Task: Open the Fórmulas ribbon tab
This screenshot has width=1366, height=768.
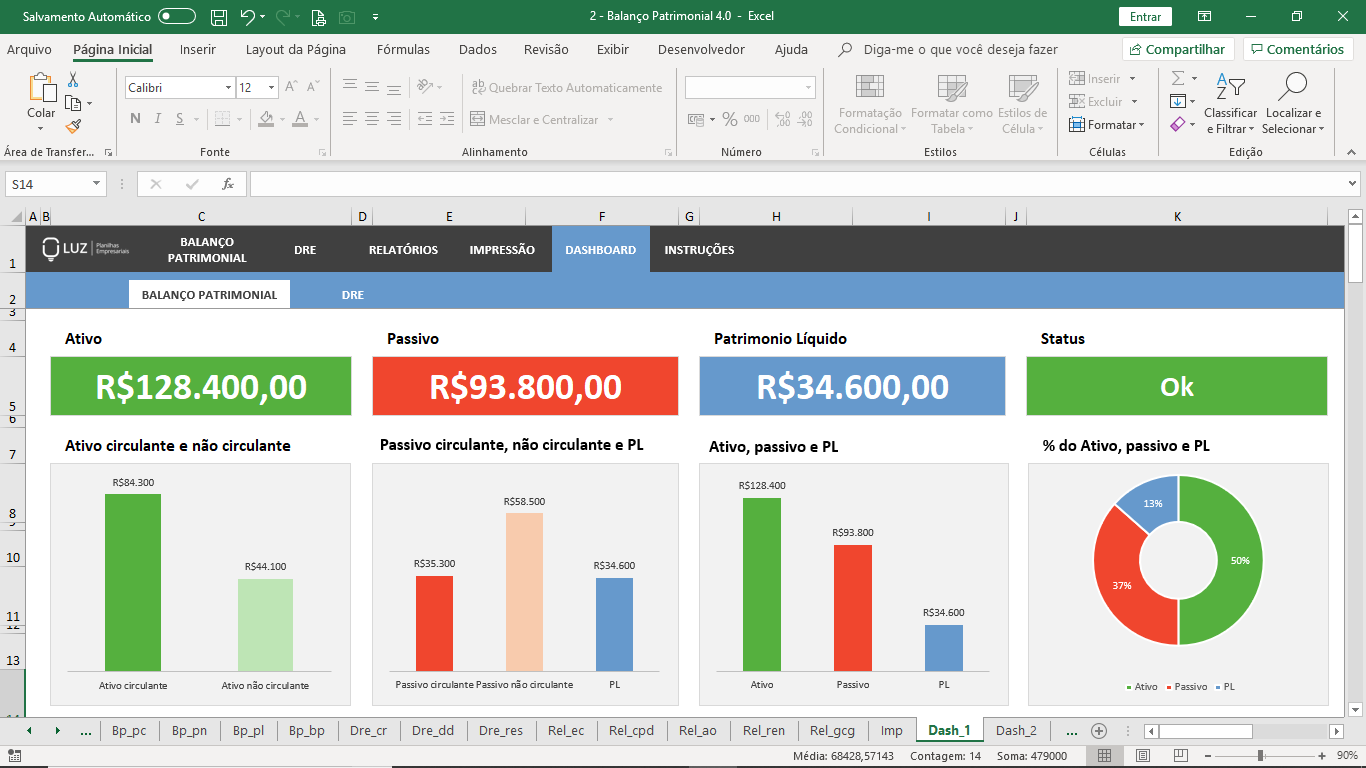Action: pos(403,49)
